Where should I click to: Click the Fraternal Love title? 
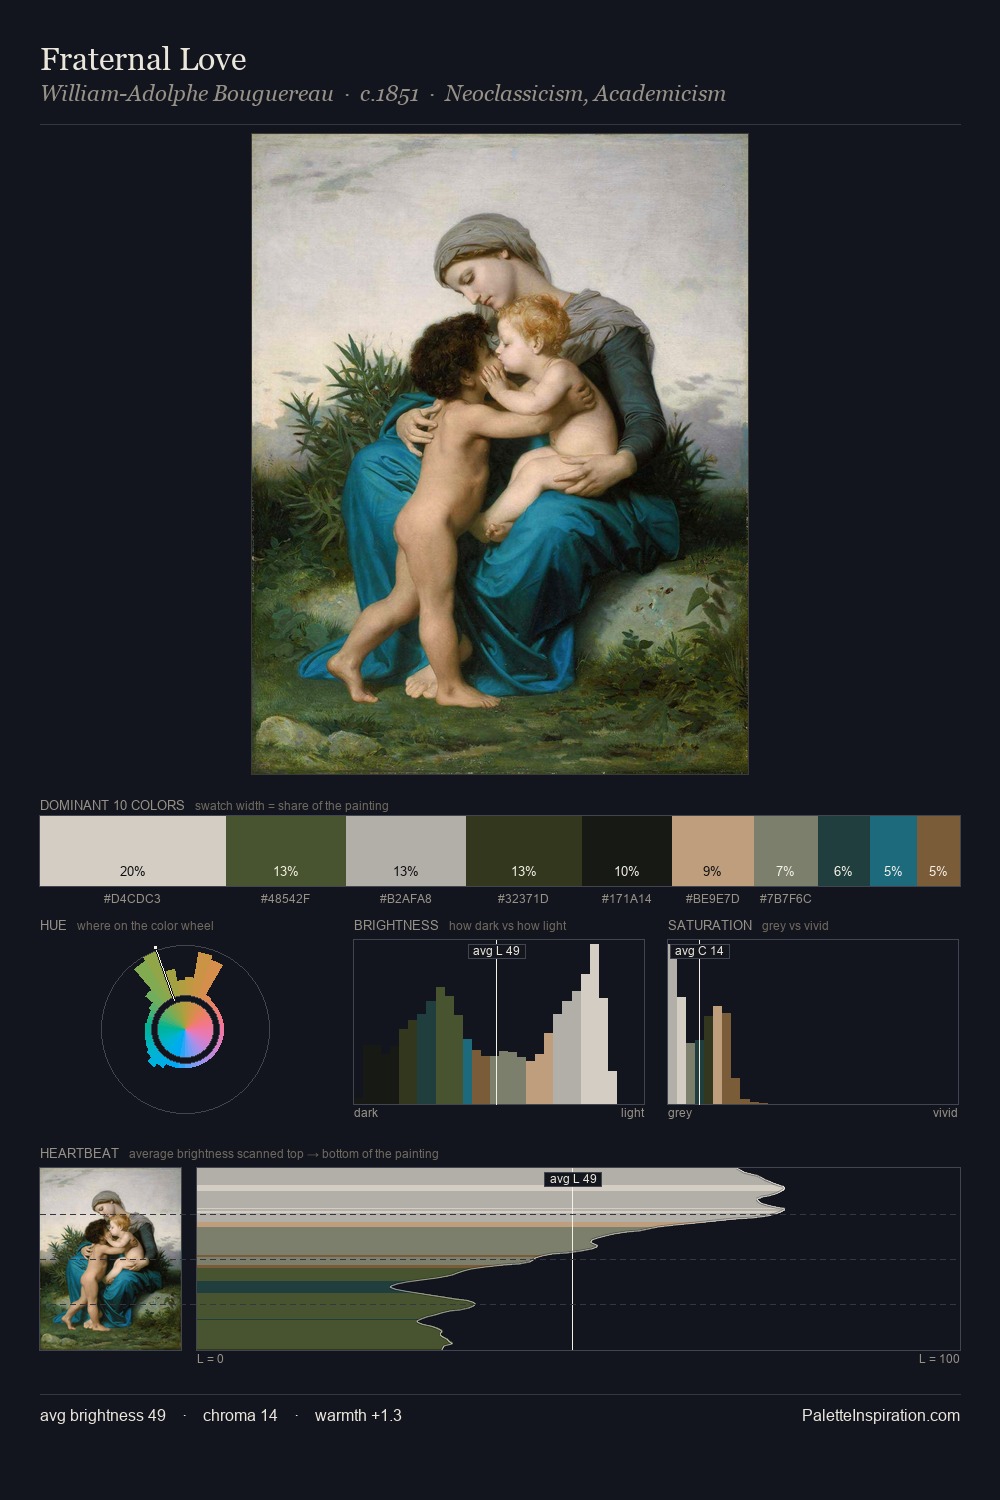click(x=143, y=59)
